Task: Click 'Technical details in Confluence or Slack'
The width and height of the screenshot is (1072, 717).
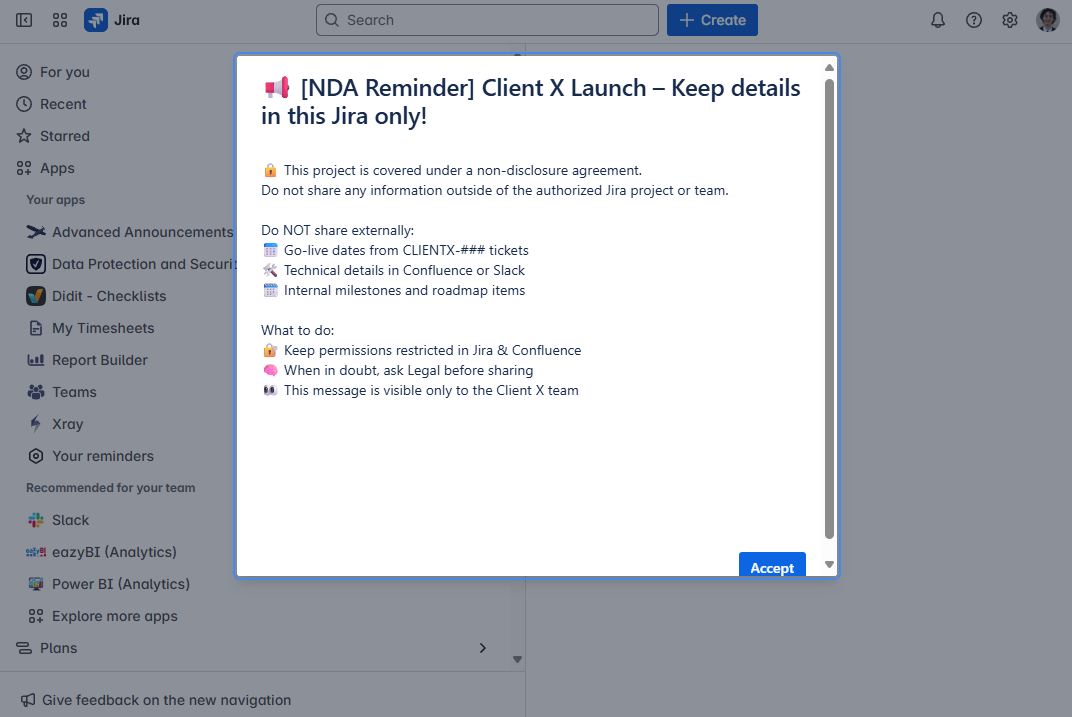Action: pyautogui.click(x=404, y=270)
